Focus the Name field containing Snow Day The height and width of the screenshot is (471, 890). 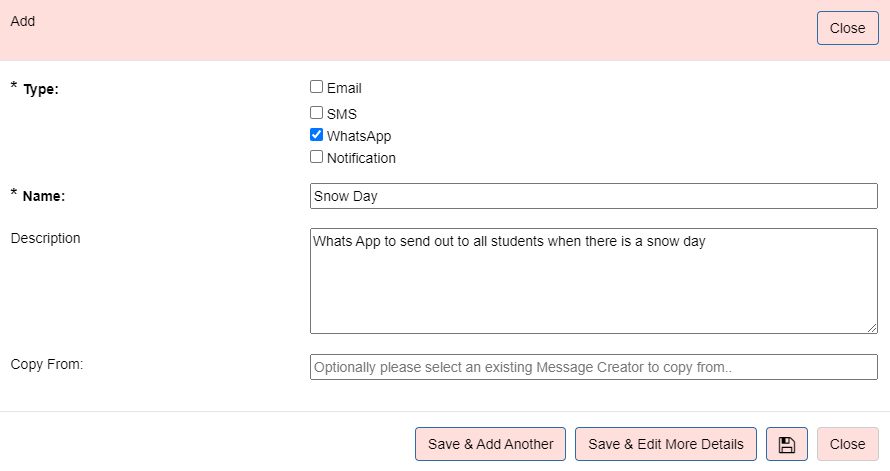tap(594, 196)
